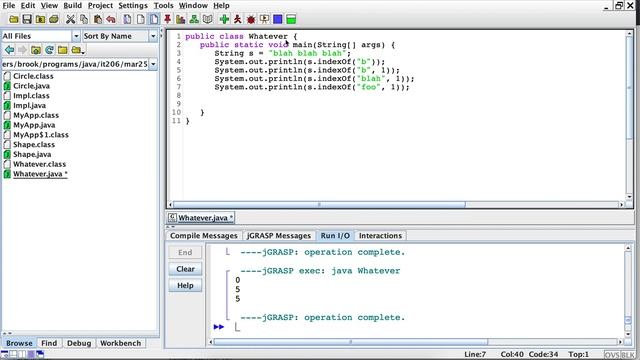Click the open book documentation icon
Screen dimensions: 640x360
point(207,19)
